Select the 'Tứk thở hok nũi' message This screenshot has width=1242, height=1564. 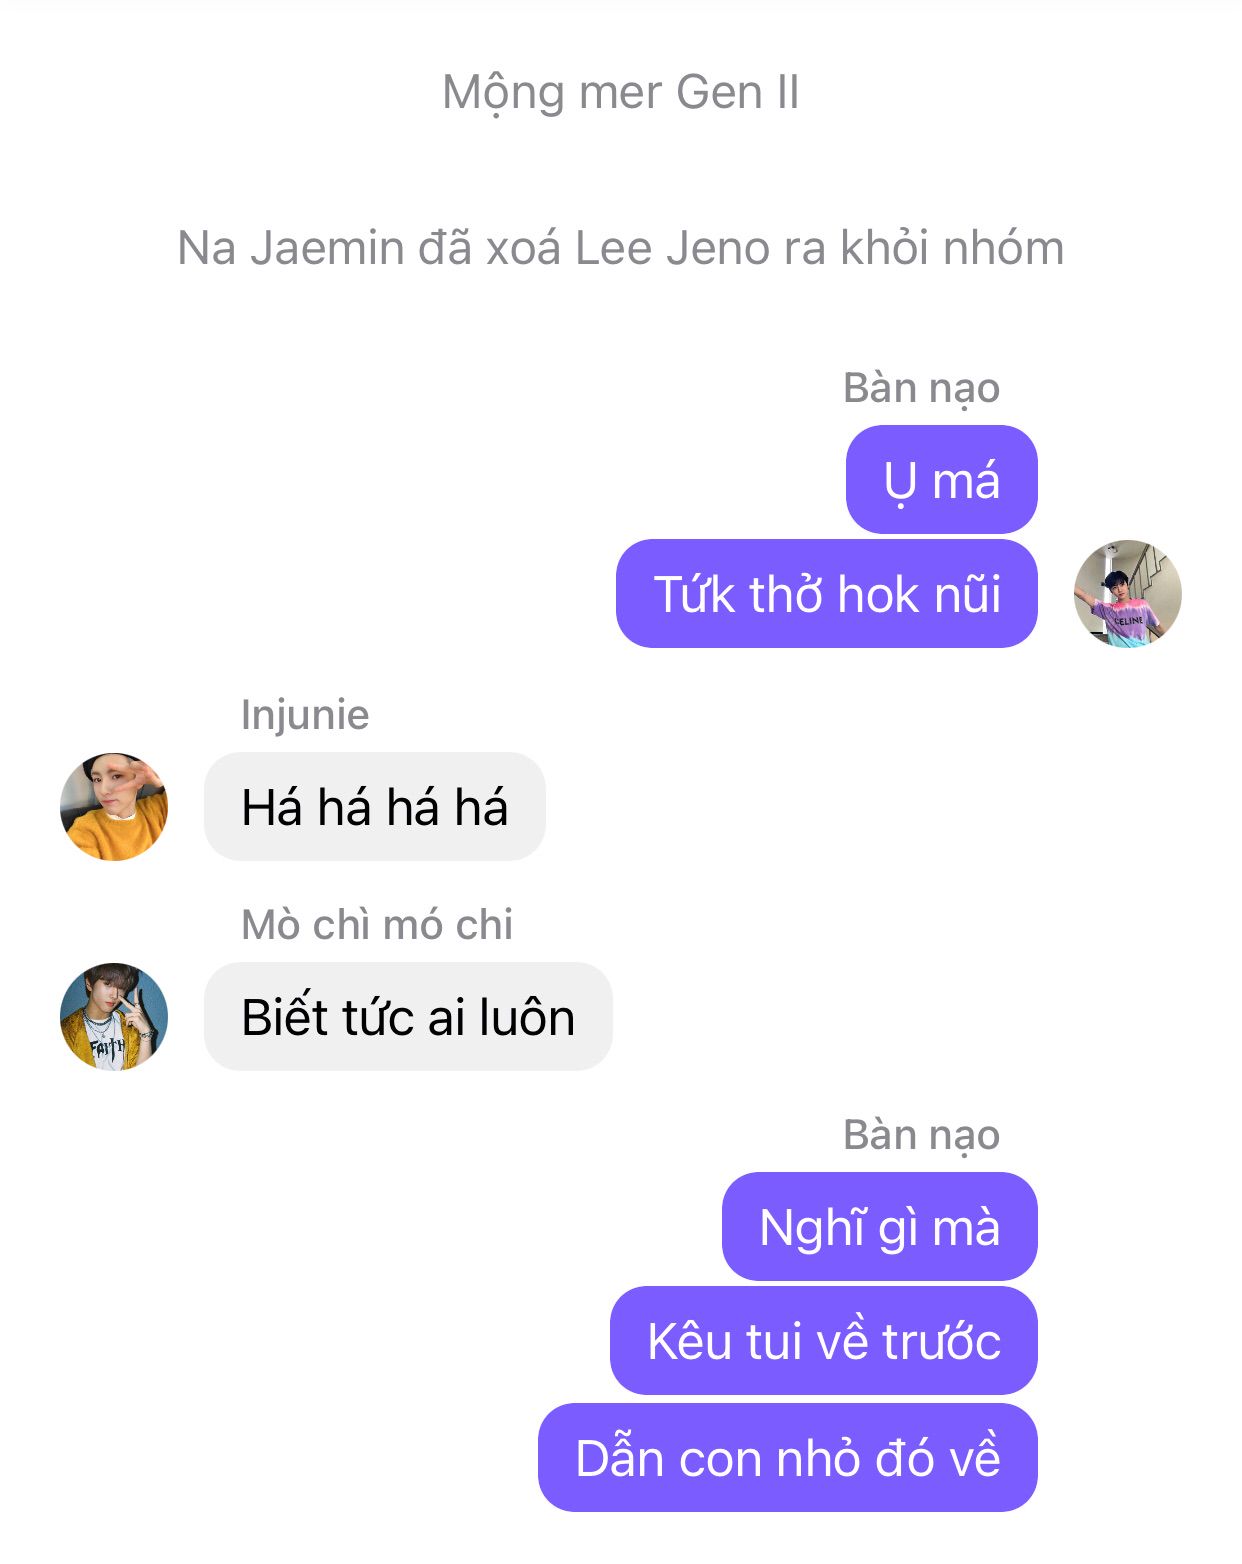[x=827, y=594]
